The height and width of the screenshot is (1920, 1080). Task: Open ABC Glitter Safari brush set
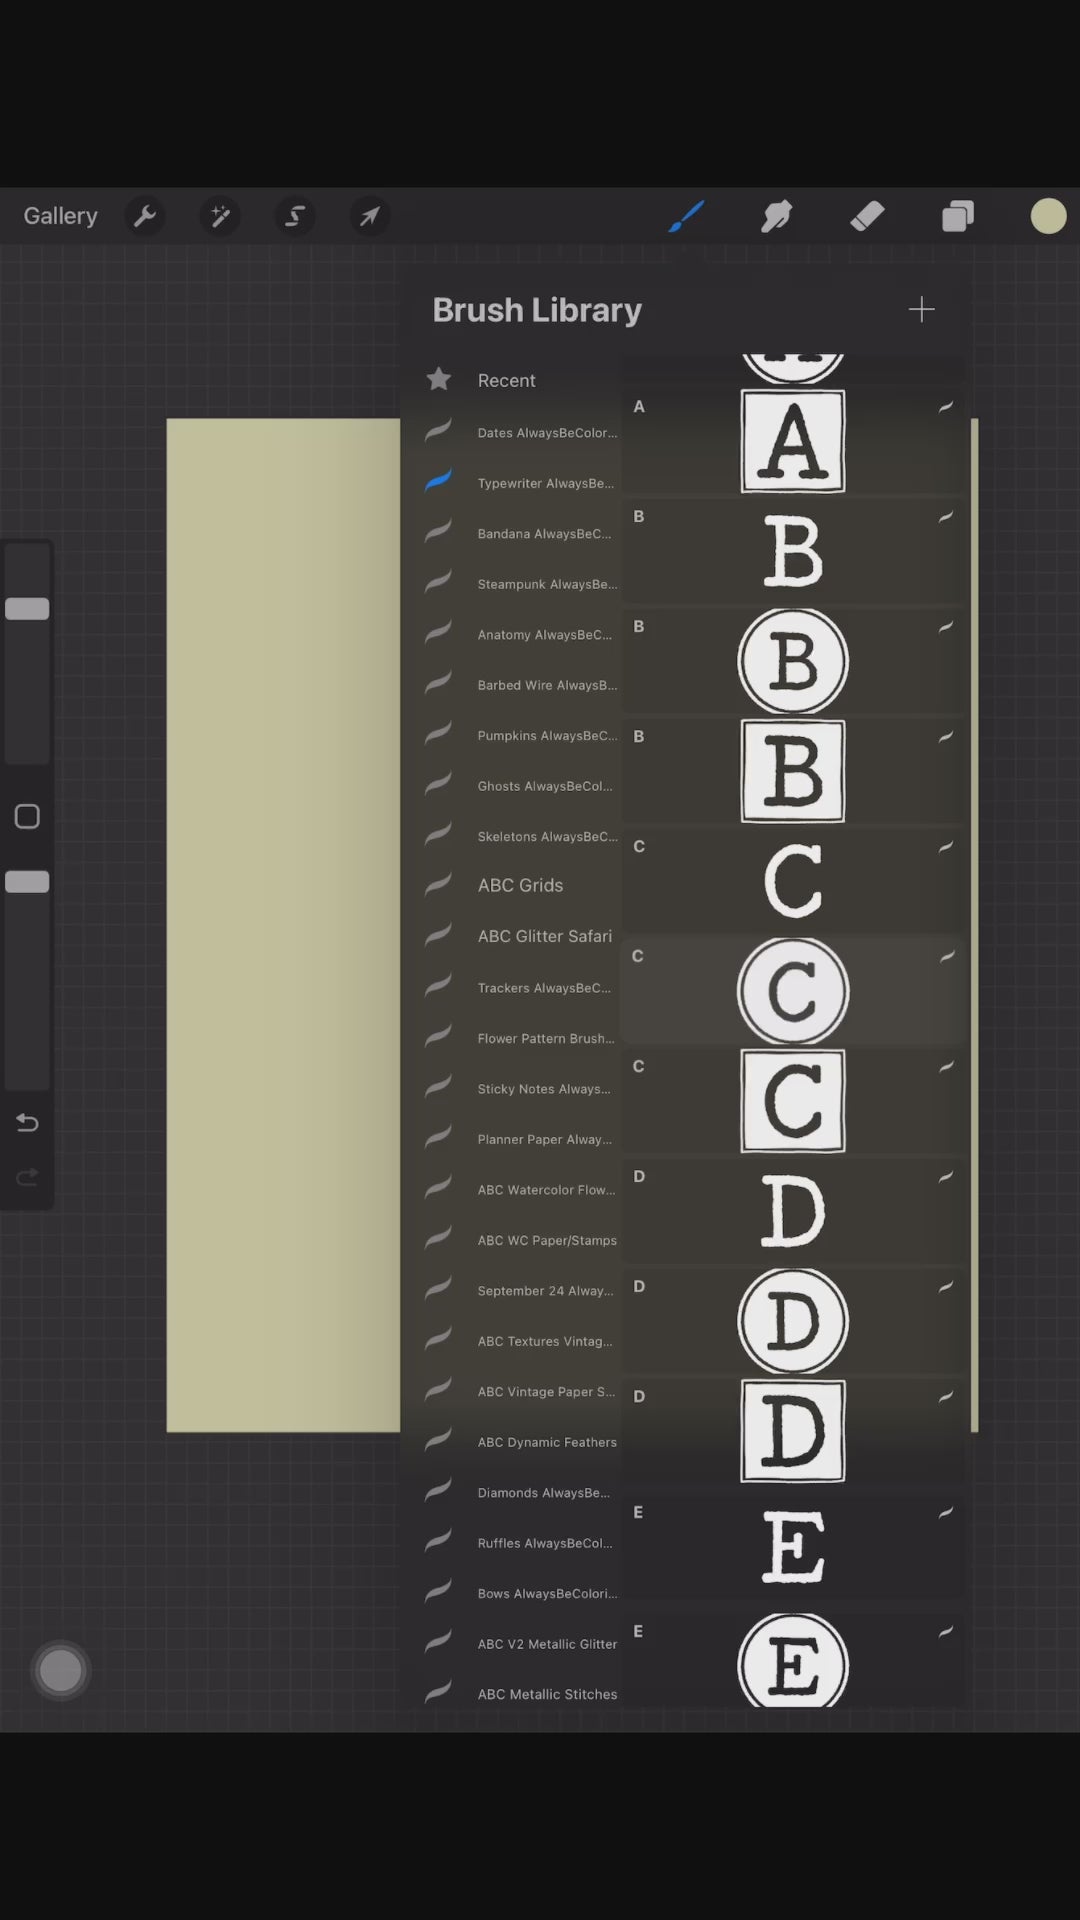pos(544,937)
